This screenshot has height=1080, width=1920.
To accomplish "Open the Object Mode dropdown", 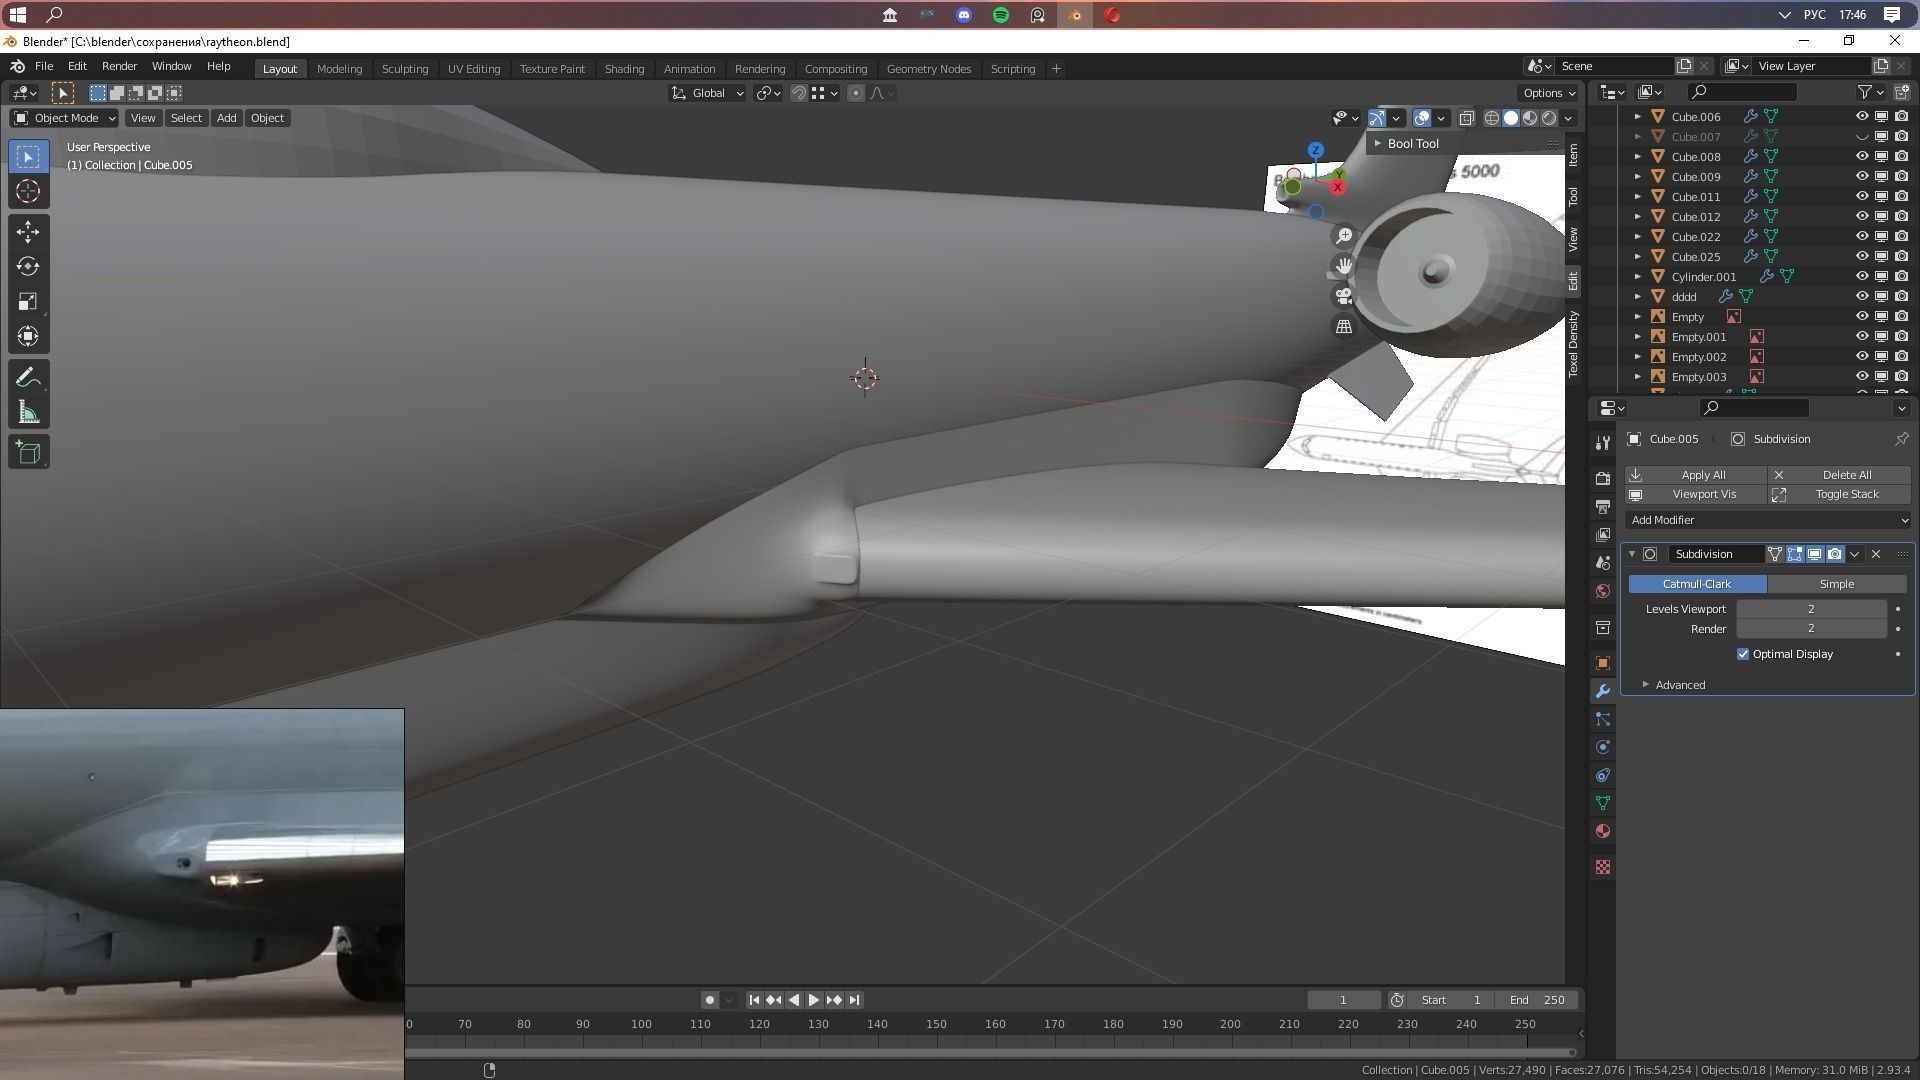I will coord(65,118).
